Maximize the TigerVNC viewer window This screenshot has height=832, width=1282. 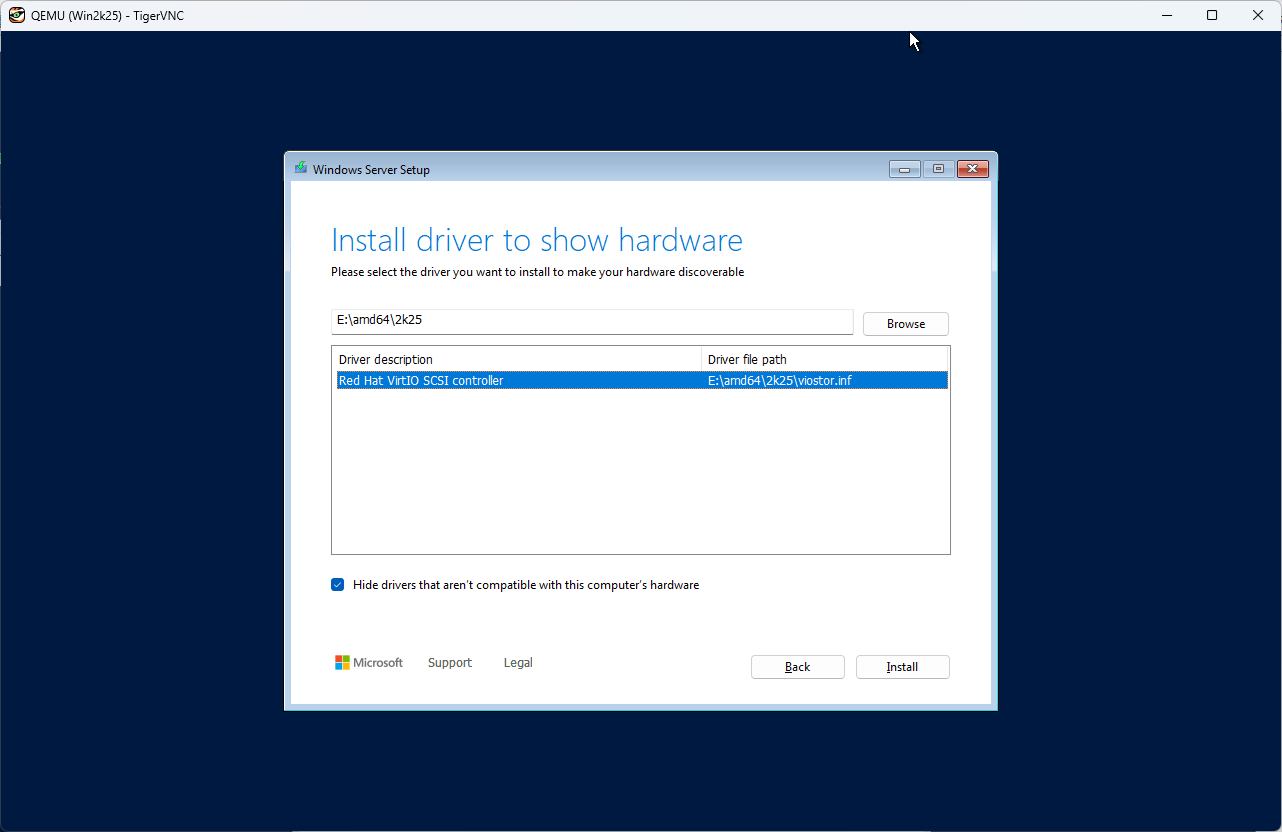[1212, 15]
